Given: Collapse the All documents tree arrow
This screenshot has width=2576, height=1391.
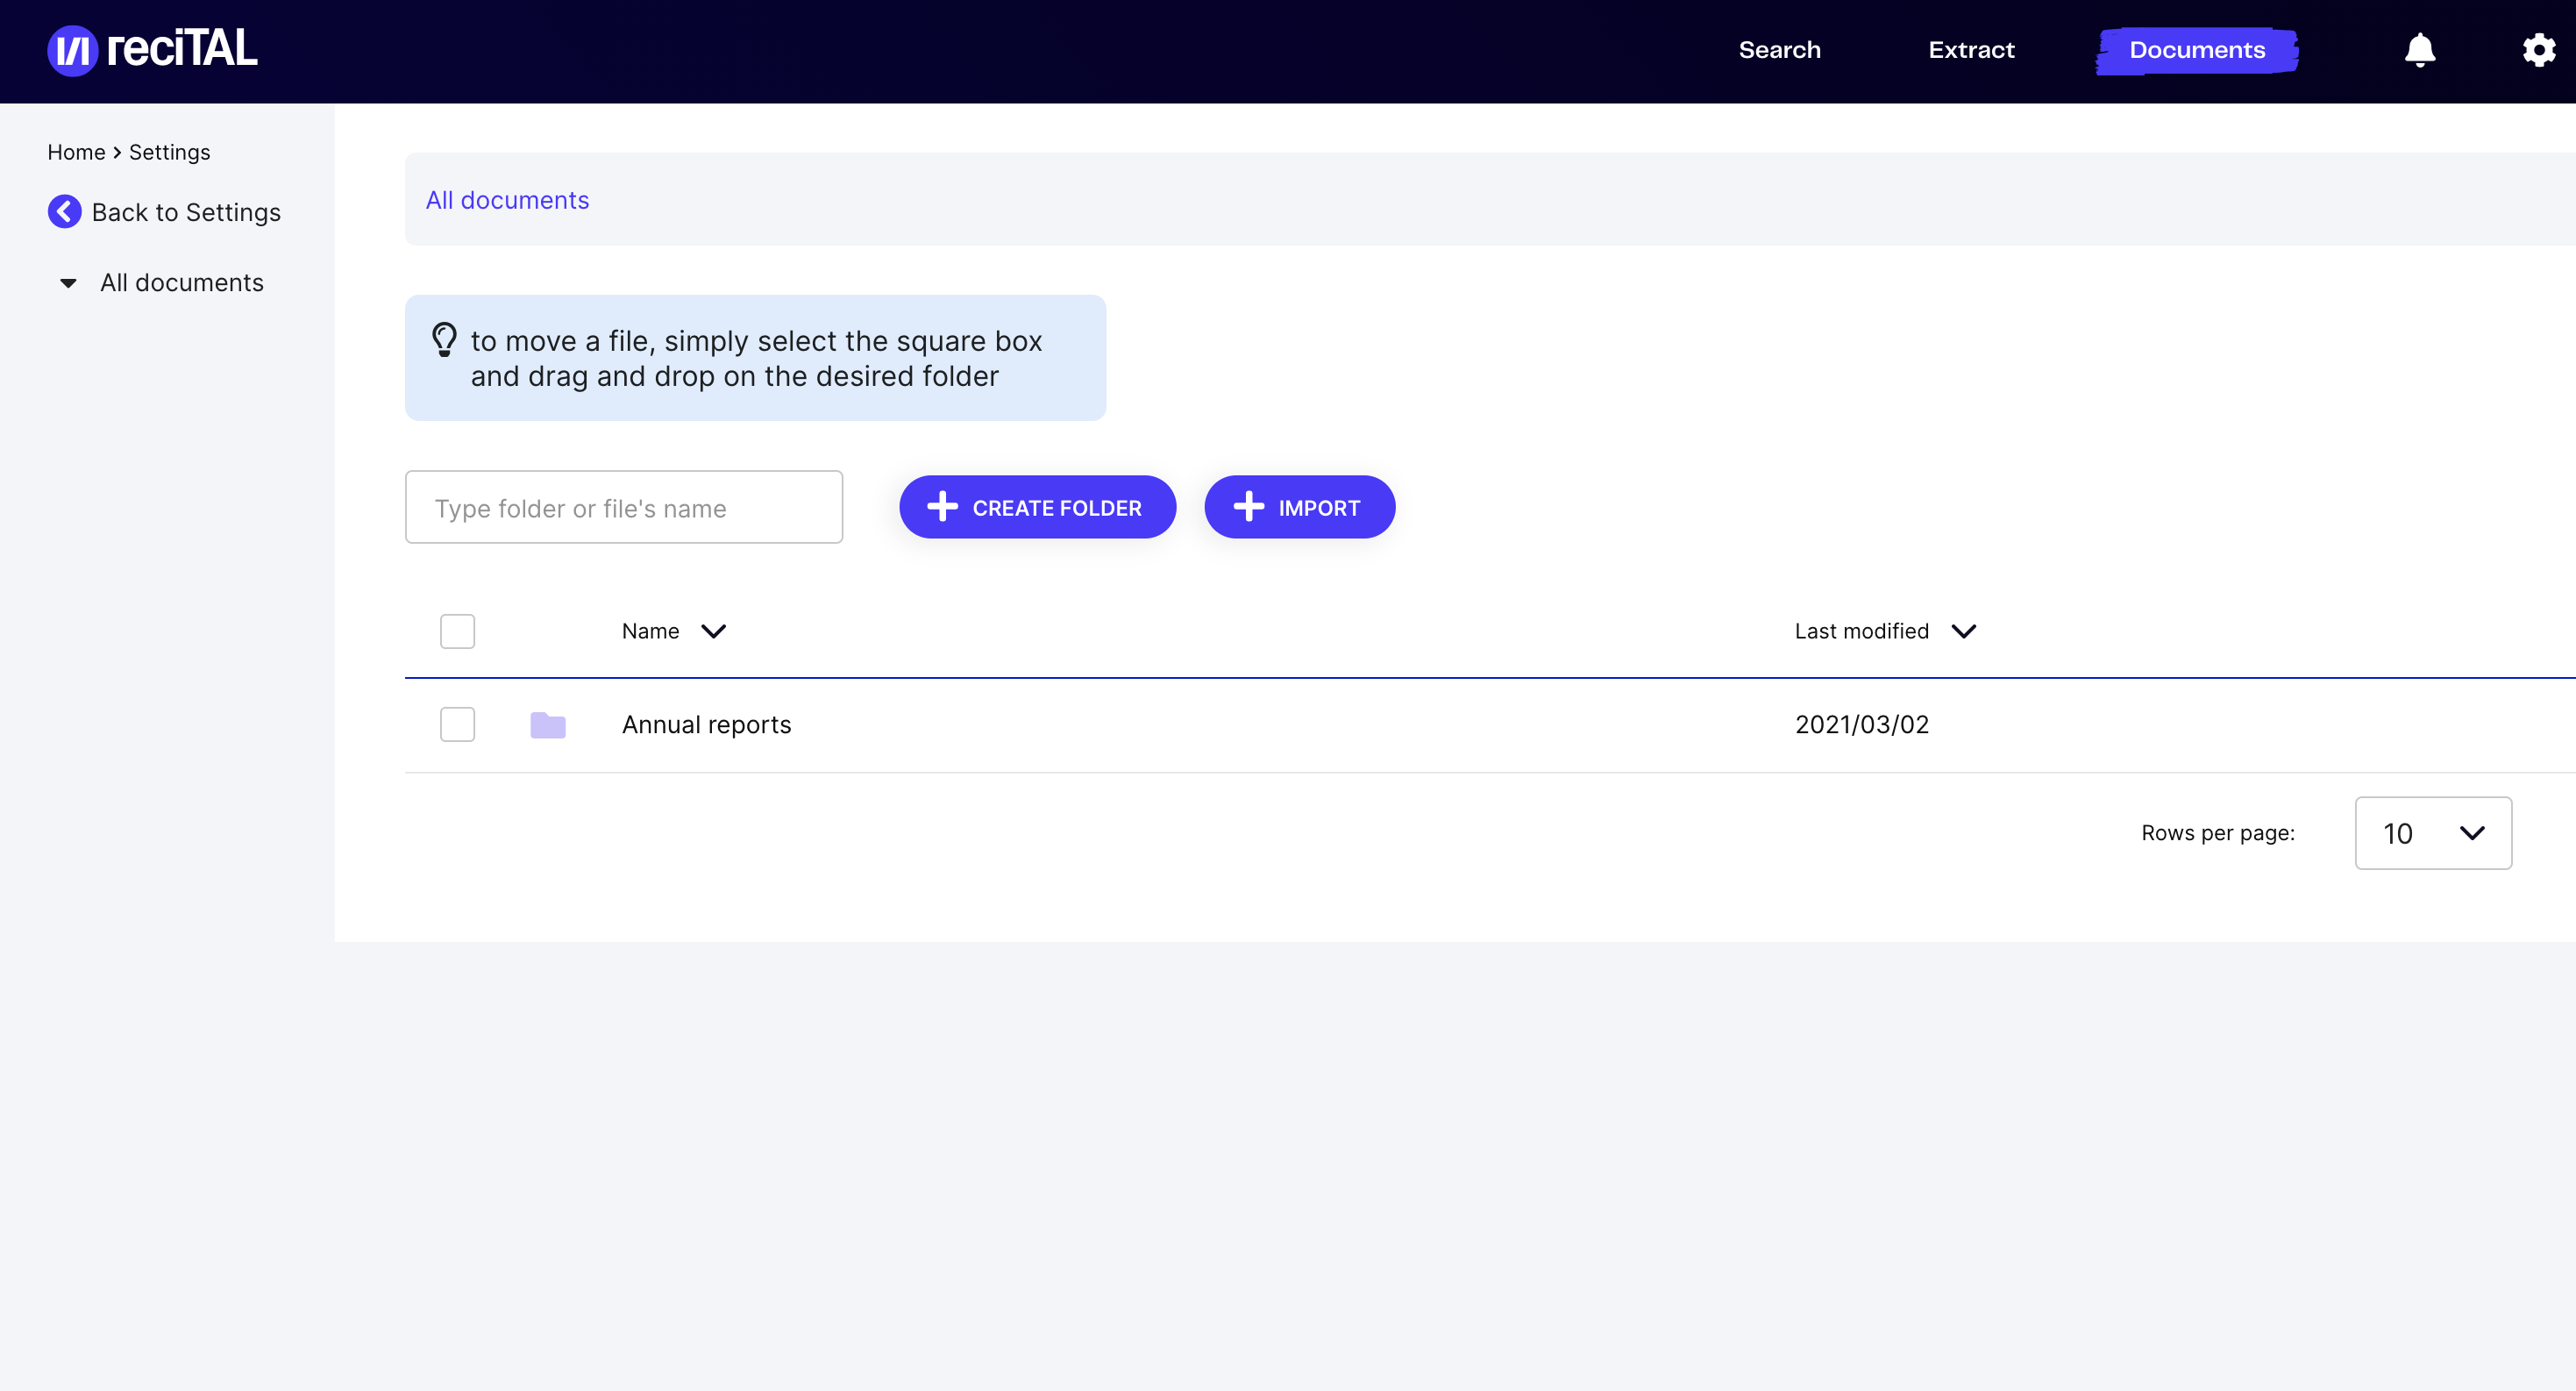Looking at the screenshot, I should [68, 283].
